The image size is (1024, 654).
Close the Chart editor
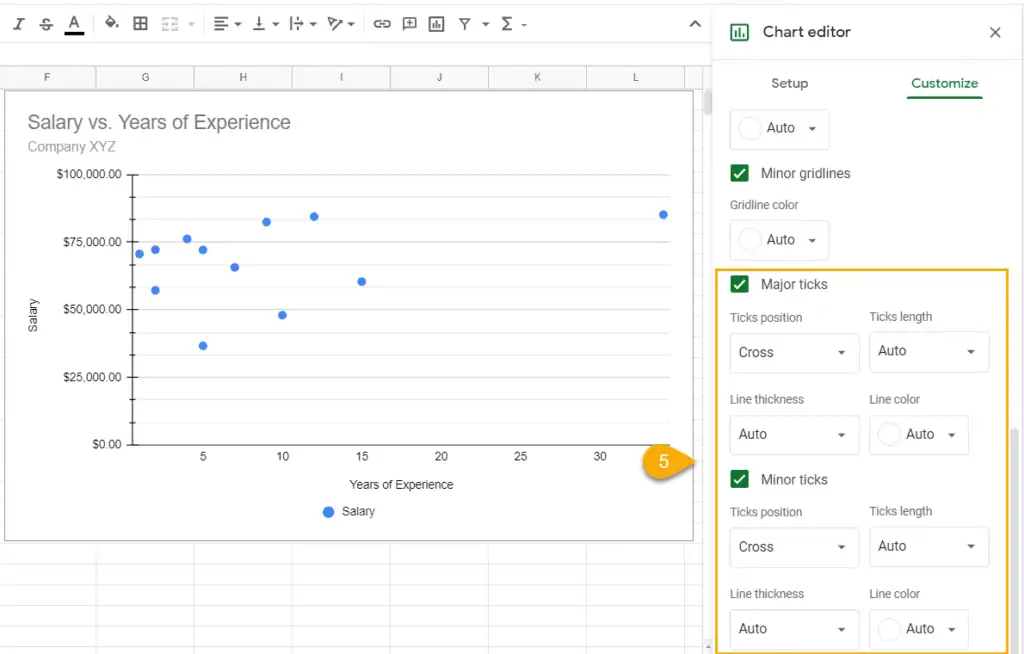[x=995, y=32]
